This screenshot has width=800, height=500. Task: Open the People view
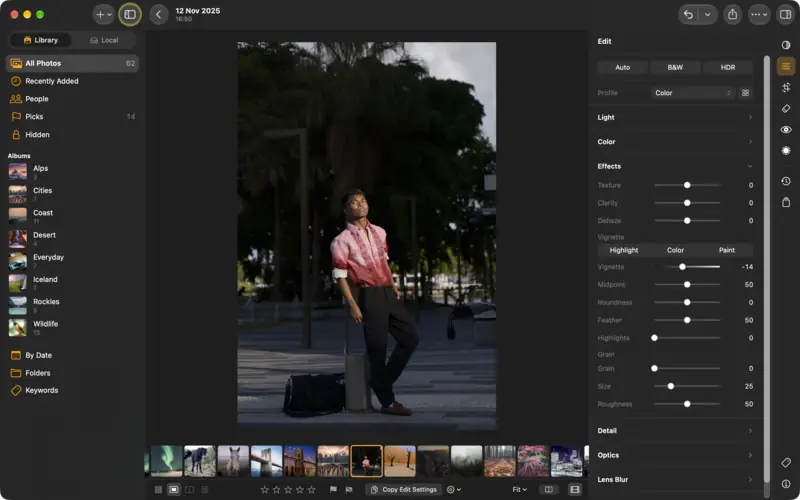click(72, 99)
